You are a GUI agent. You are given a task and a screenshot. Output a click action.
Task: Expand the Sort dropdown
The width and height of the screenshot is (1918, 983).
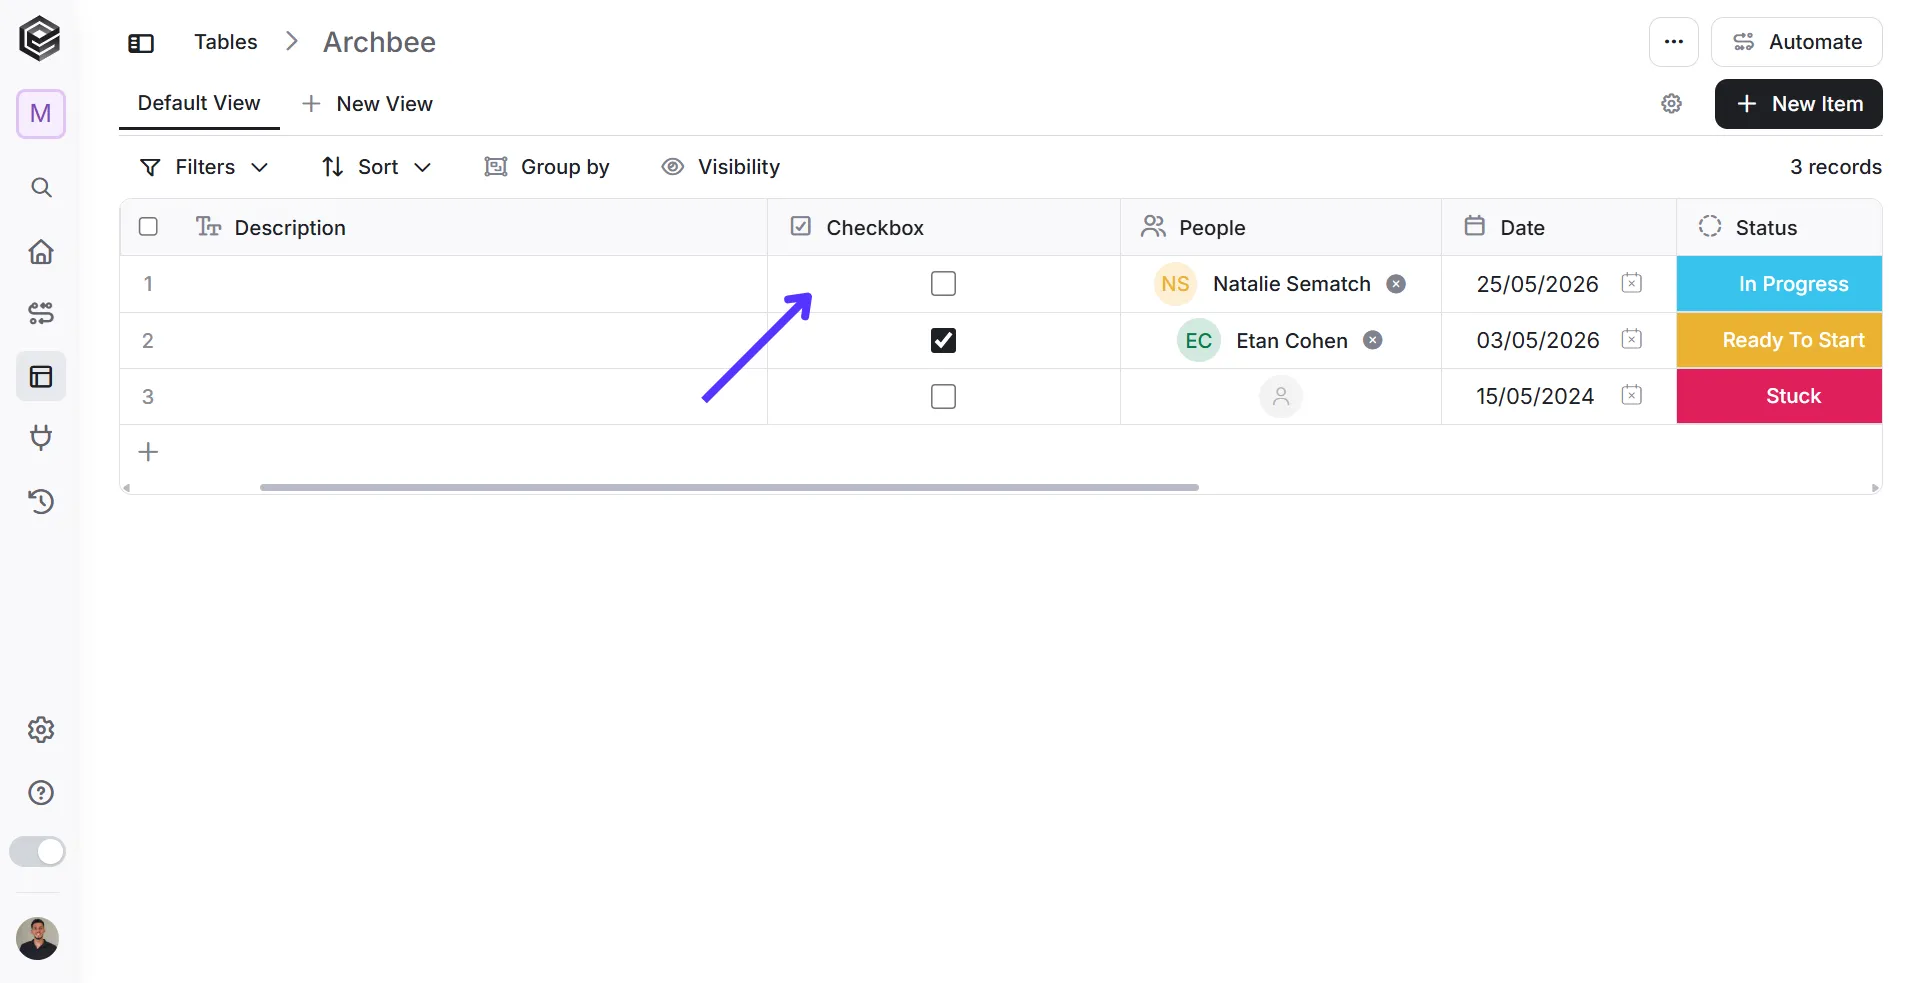pyautogui.click(x=377, y=167)
